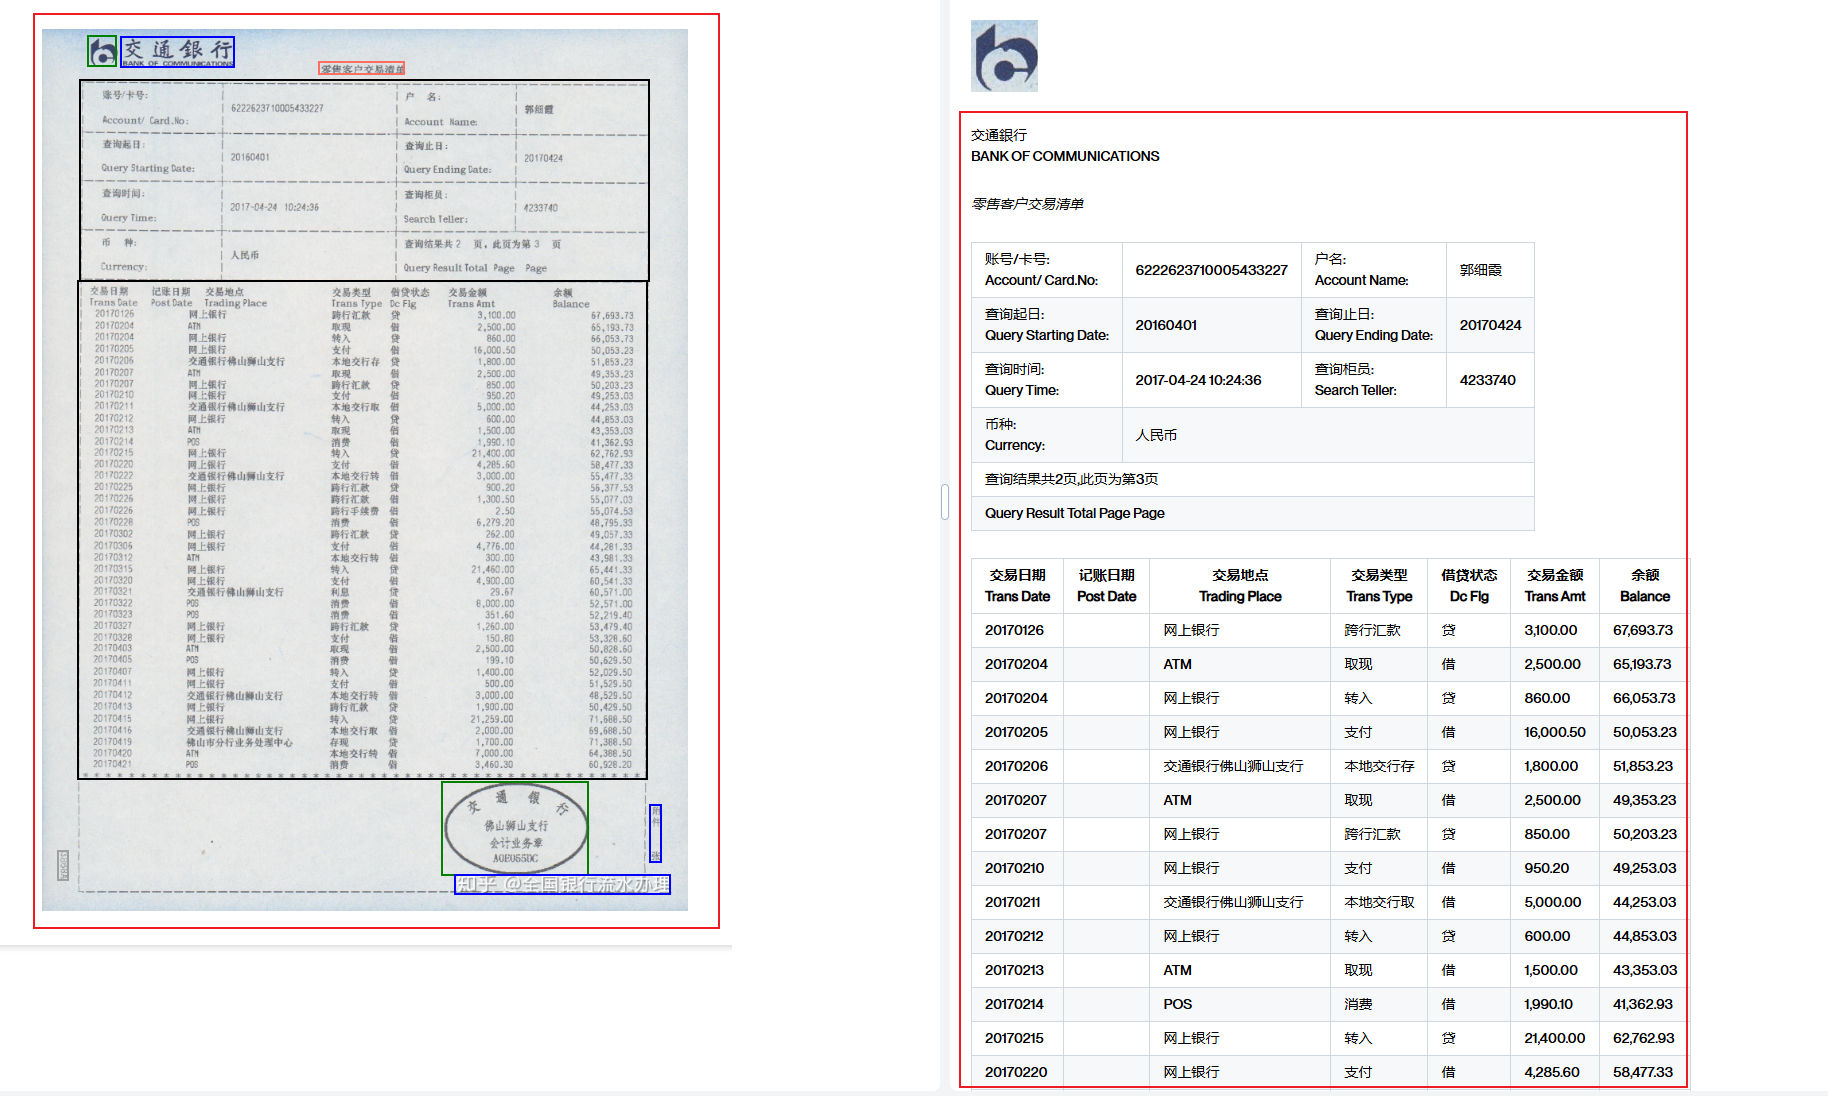The image size is (1828, 1096).
Task: Click the extracted bank logo in the right pane
Action: pyautogui.click(x=1004, y=56)
